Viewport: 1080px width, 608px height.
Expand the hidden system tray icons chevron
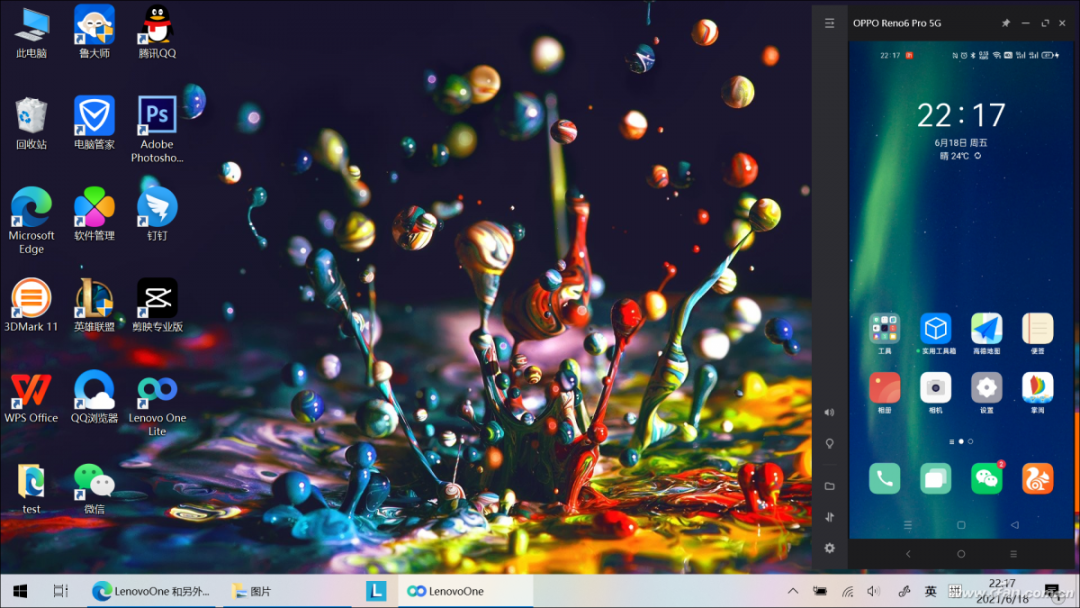pyautogui.click(x=793, y=591)
